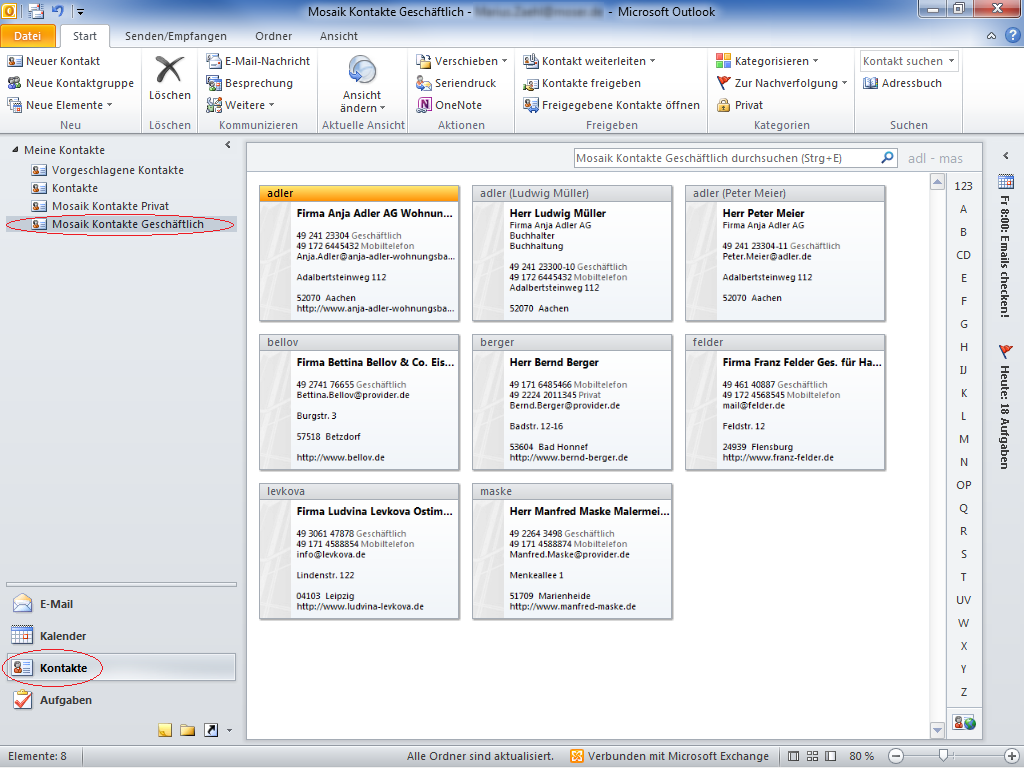Screen dimensions: 1024x768
Task: Switch to Reading view status bar icon
Action: [831, 756]
